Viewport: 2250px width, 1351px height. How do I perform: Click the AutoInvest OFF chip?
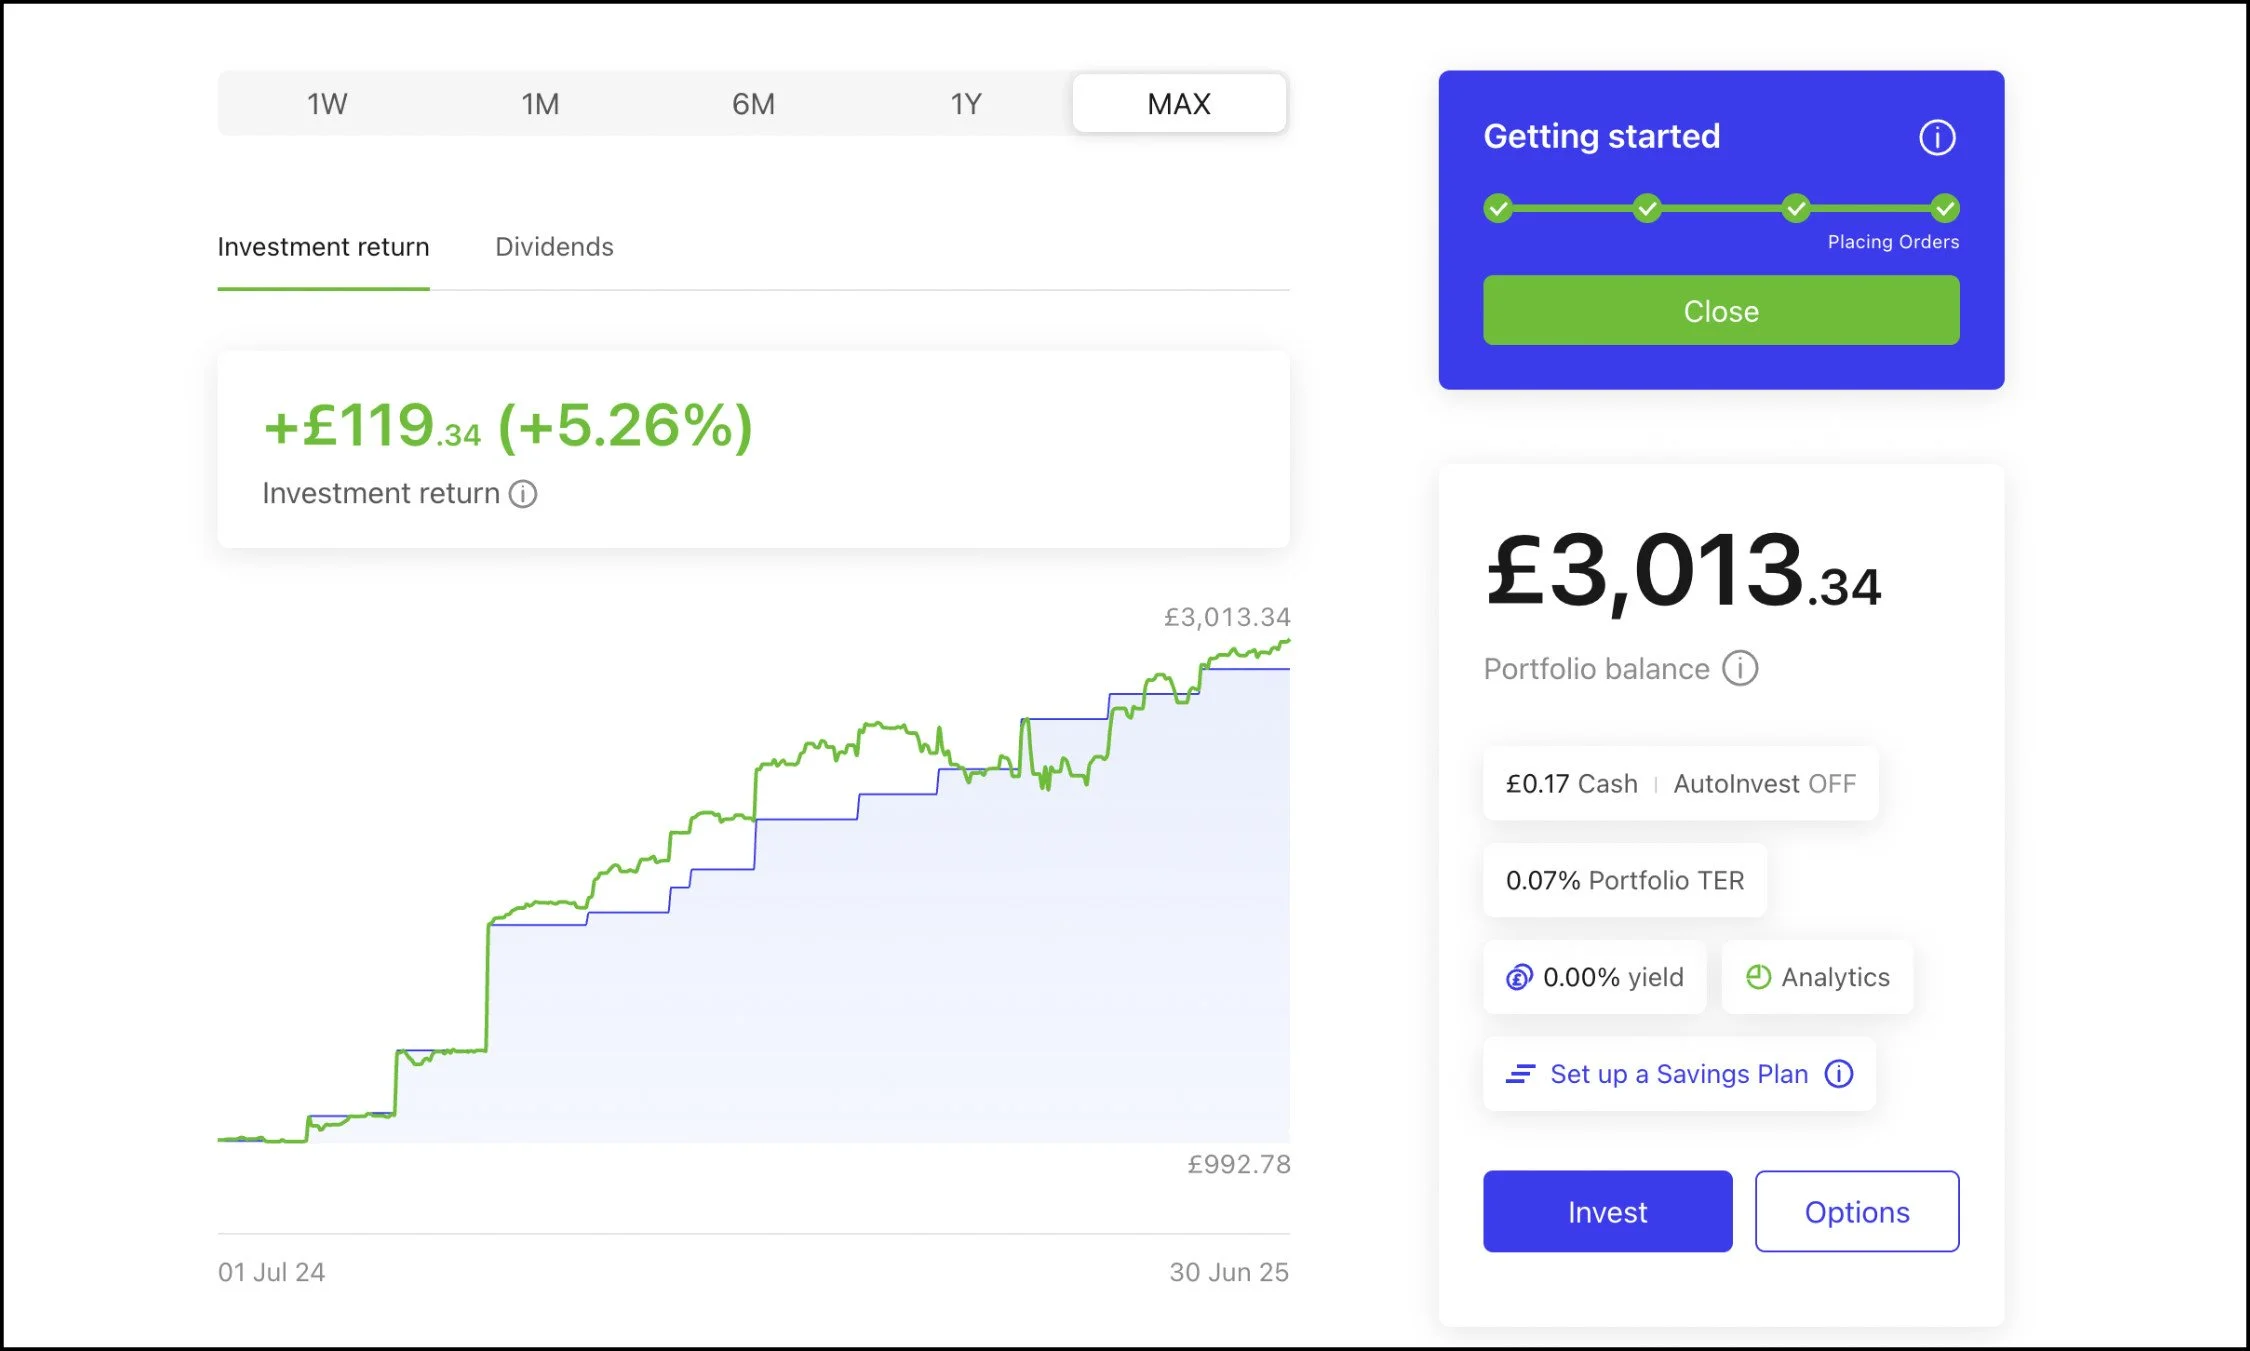tap(1764, 784)
